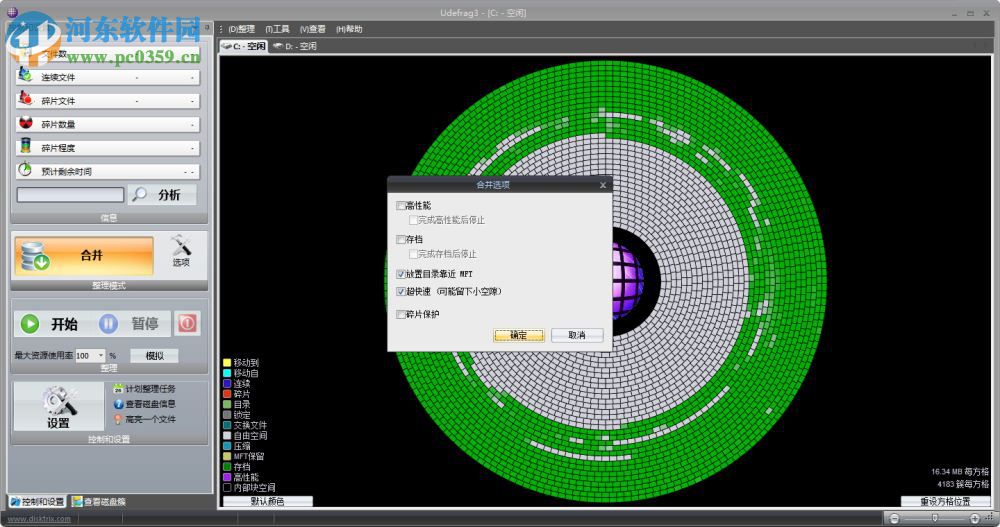Click the 内部块空间 color swatch
This screenshot has height=527, width=1000.
click(x=226, y=487)
